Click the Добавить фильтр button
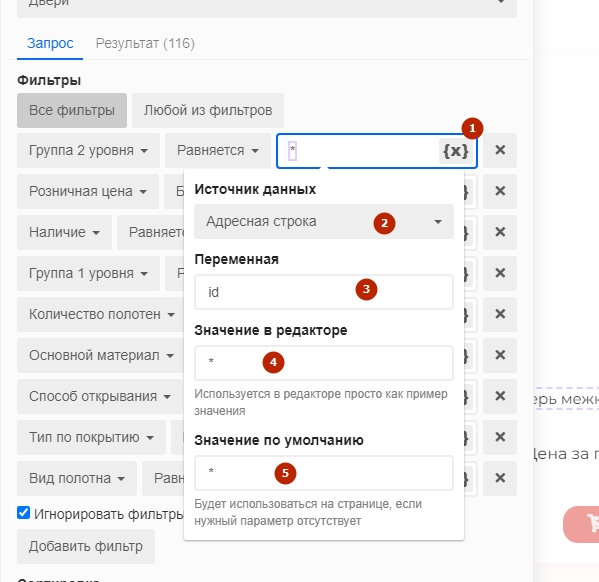599x582 pixels. click(86, 546)
